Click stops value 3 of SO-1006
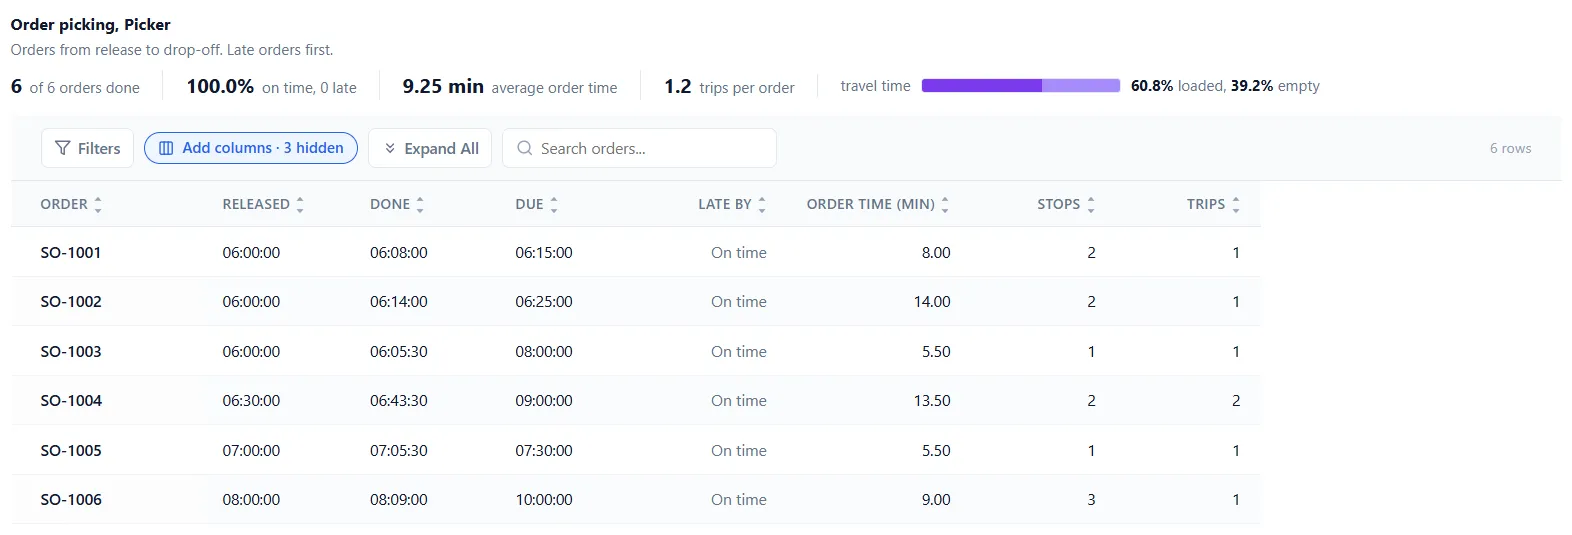 click(x=1091, y=499)
